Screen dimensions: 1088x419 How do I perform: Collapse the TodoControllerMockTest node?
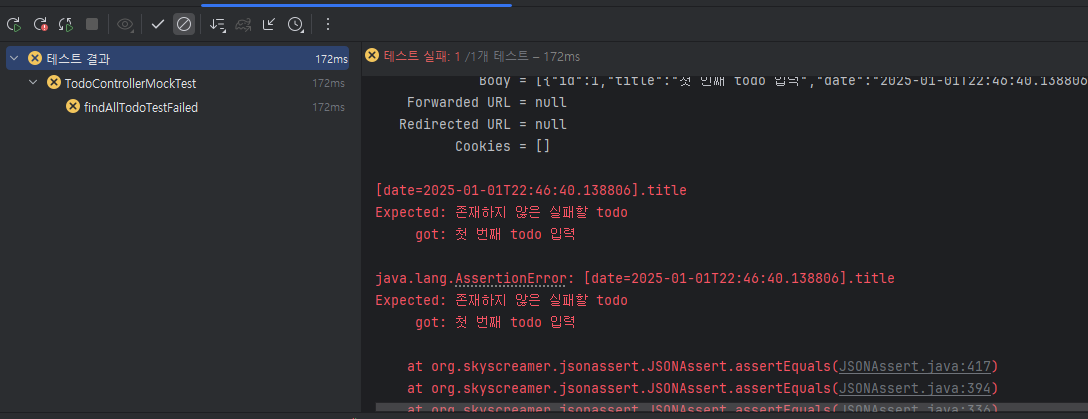pos(33,83)
